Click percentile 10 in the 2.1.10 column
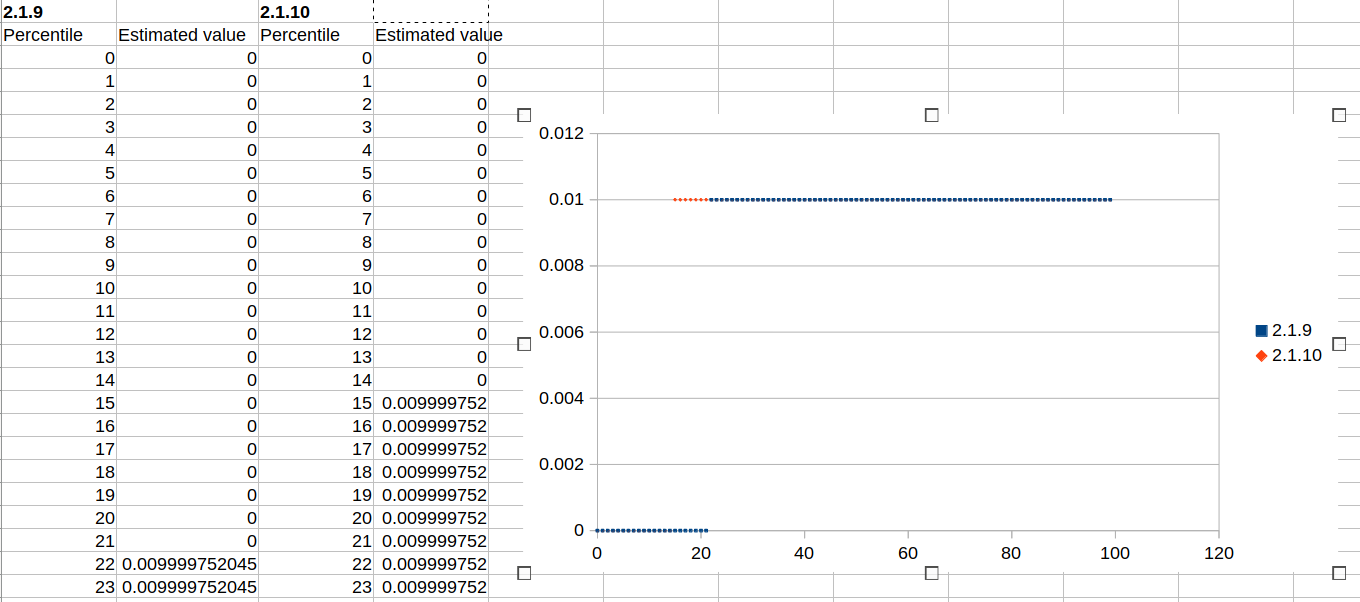This screenshot has height=602, width=1360. pos(315,288)
